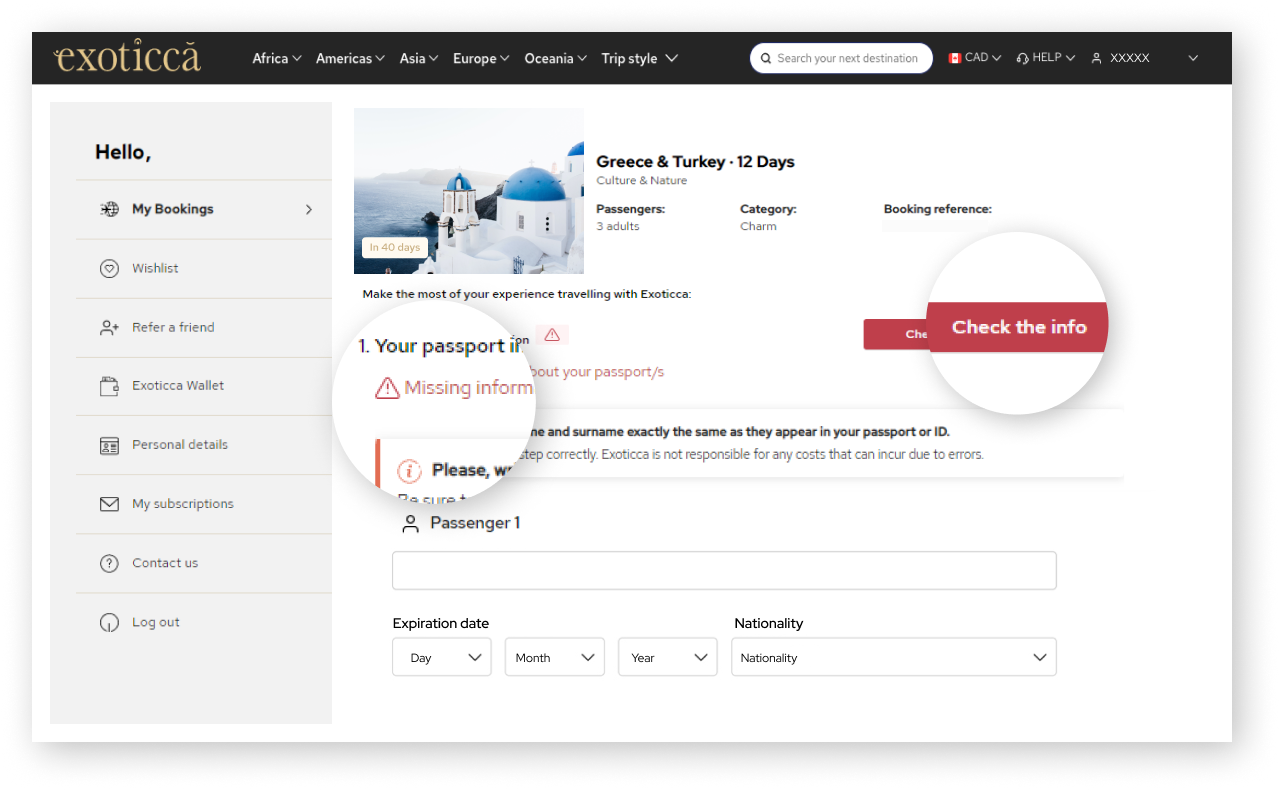Click the Booking reference label
The height and width of the screenshot is (790, 1280).
pos(938,209)
